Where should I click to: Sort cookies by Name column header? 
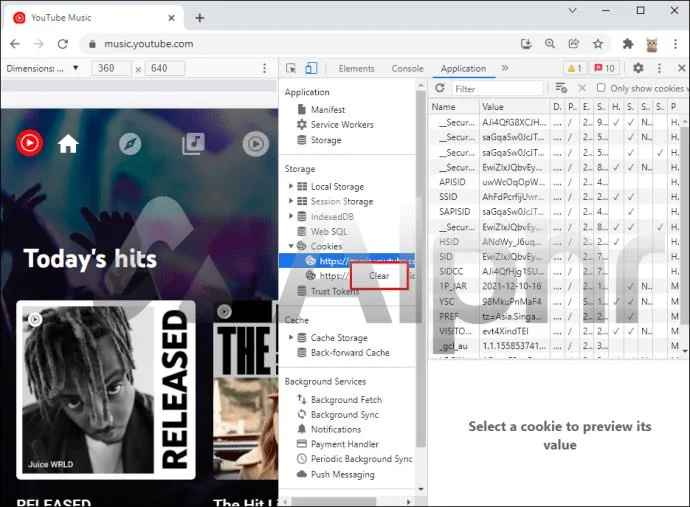[x=454, y=107]
